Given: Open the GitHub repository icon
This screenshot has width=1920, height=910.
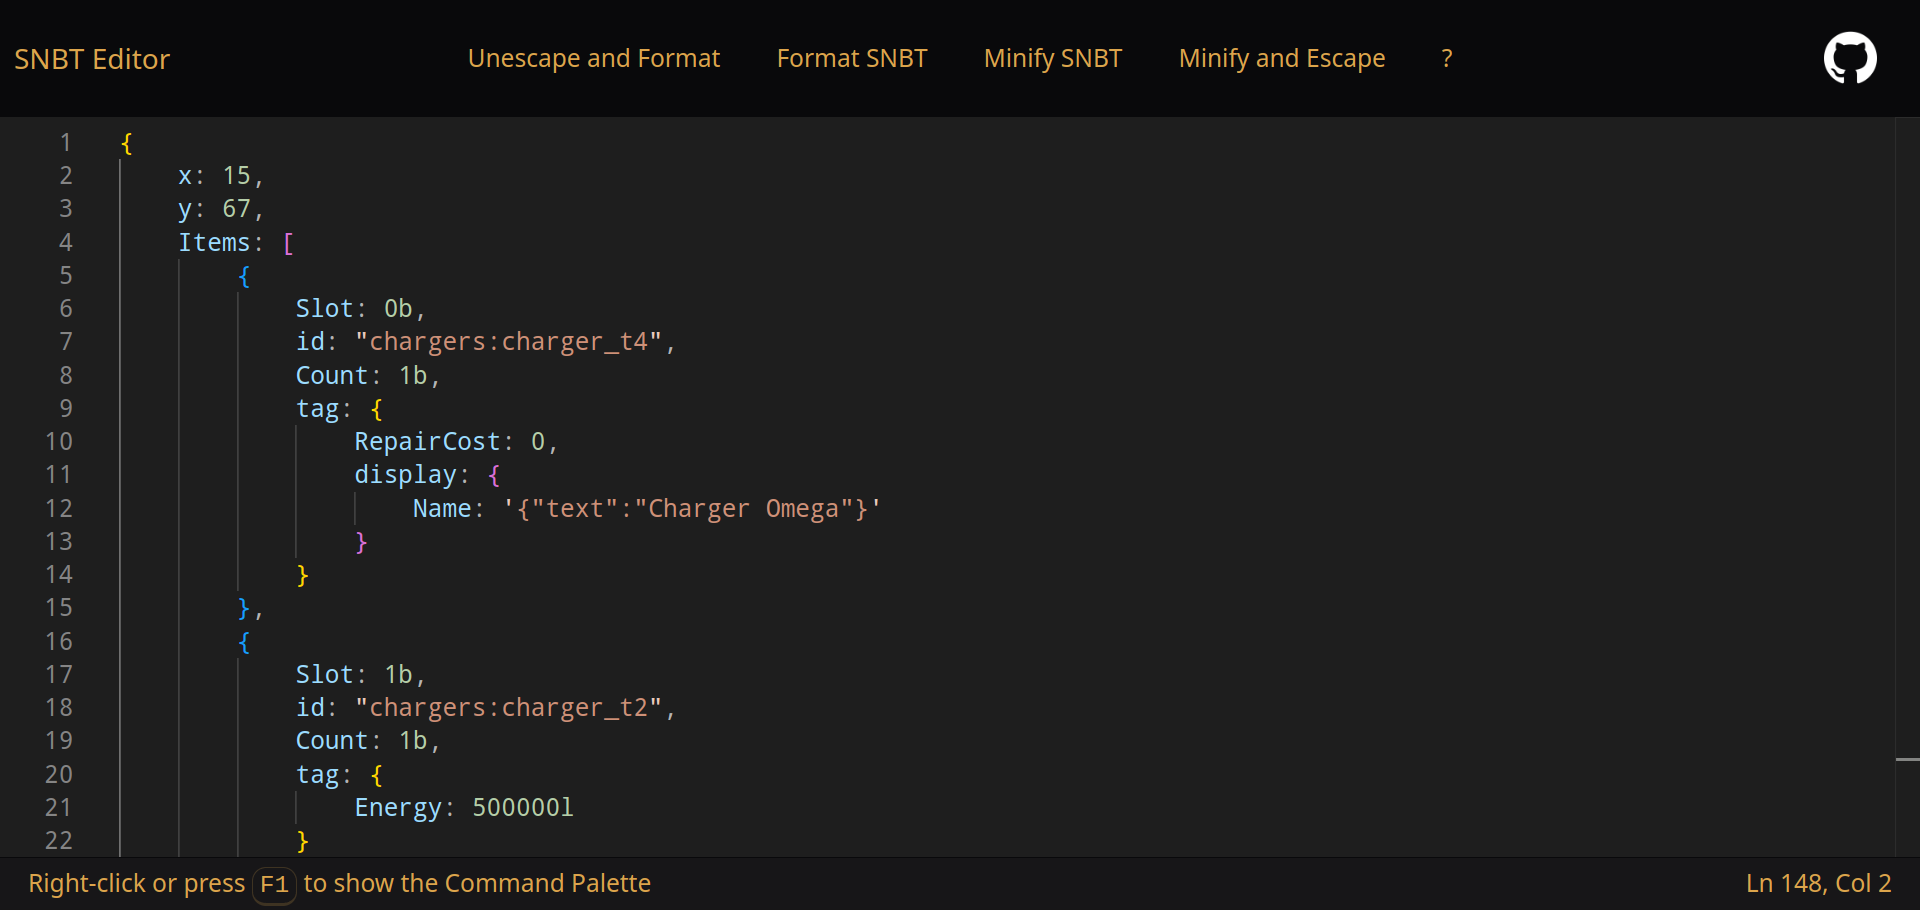Looking at the screenshot, I should pyautogui.click(x=1849, y=57).
